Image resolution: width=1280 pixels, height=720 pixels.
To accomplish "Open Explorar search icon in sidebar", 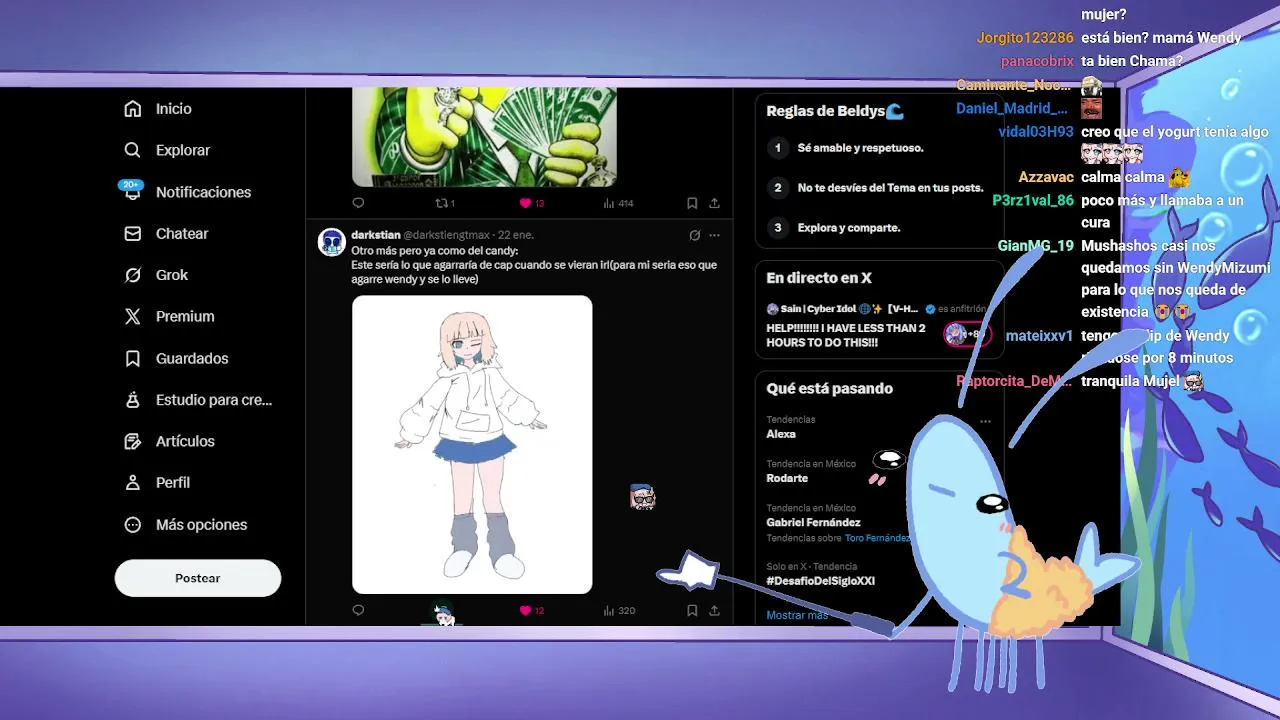I will (x=132, y=150).
